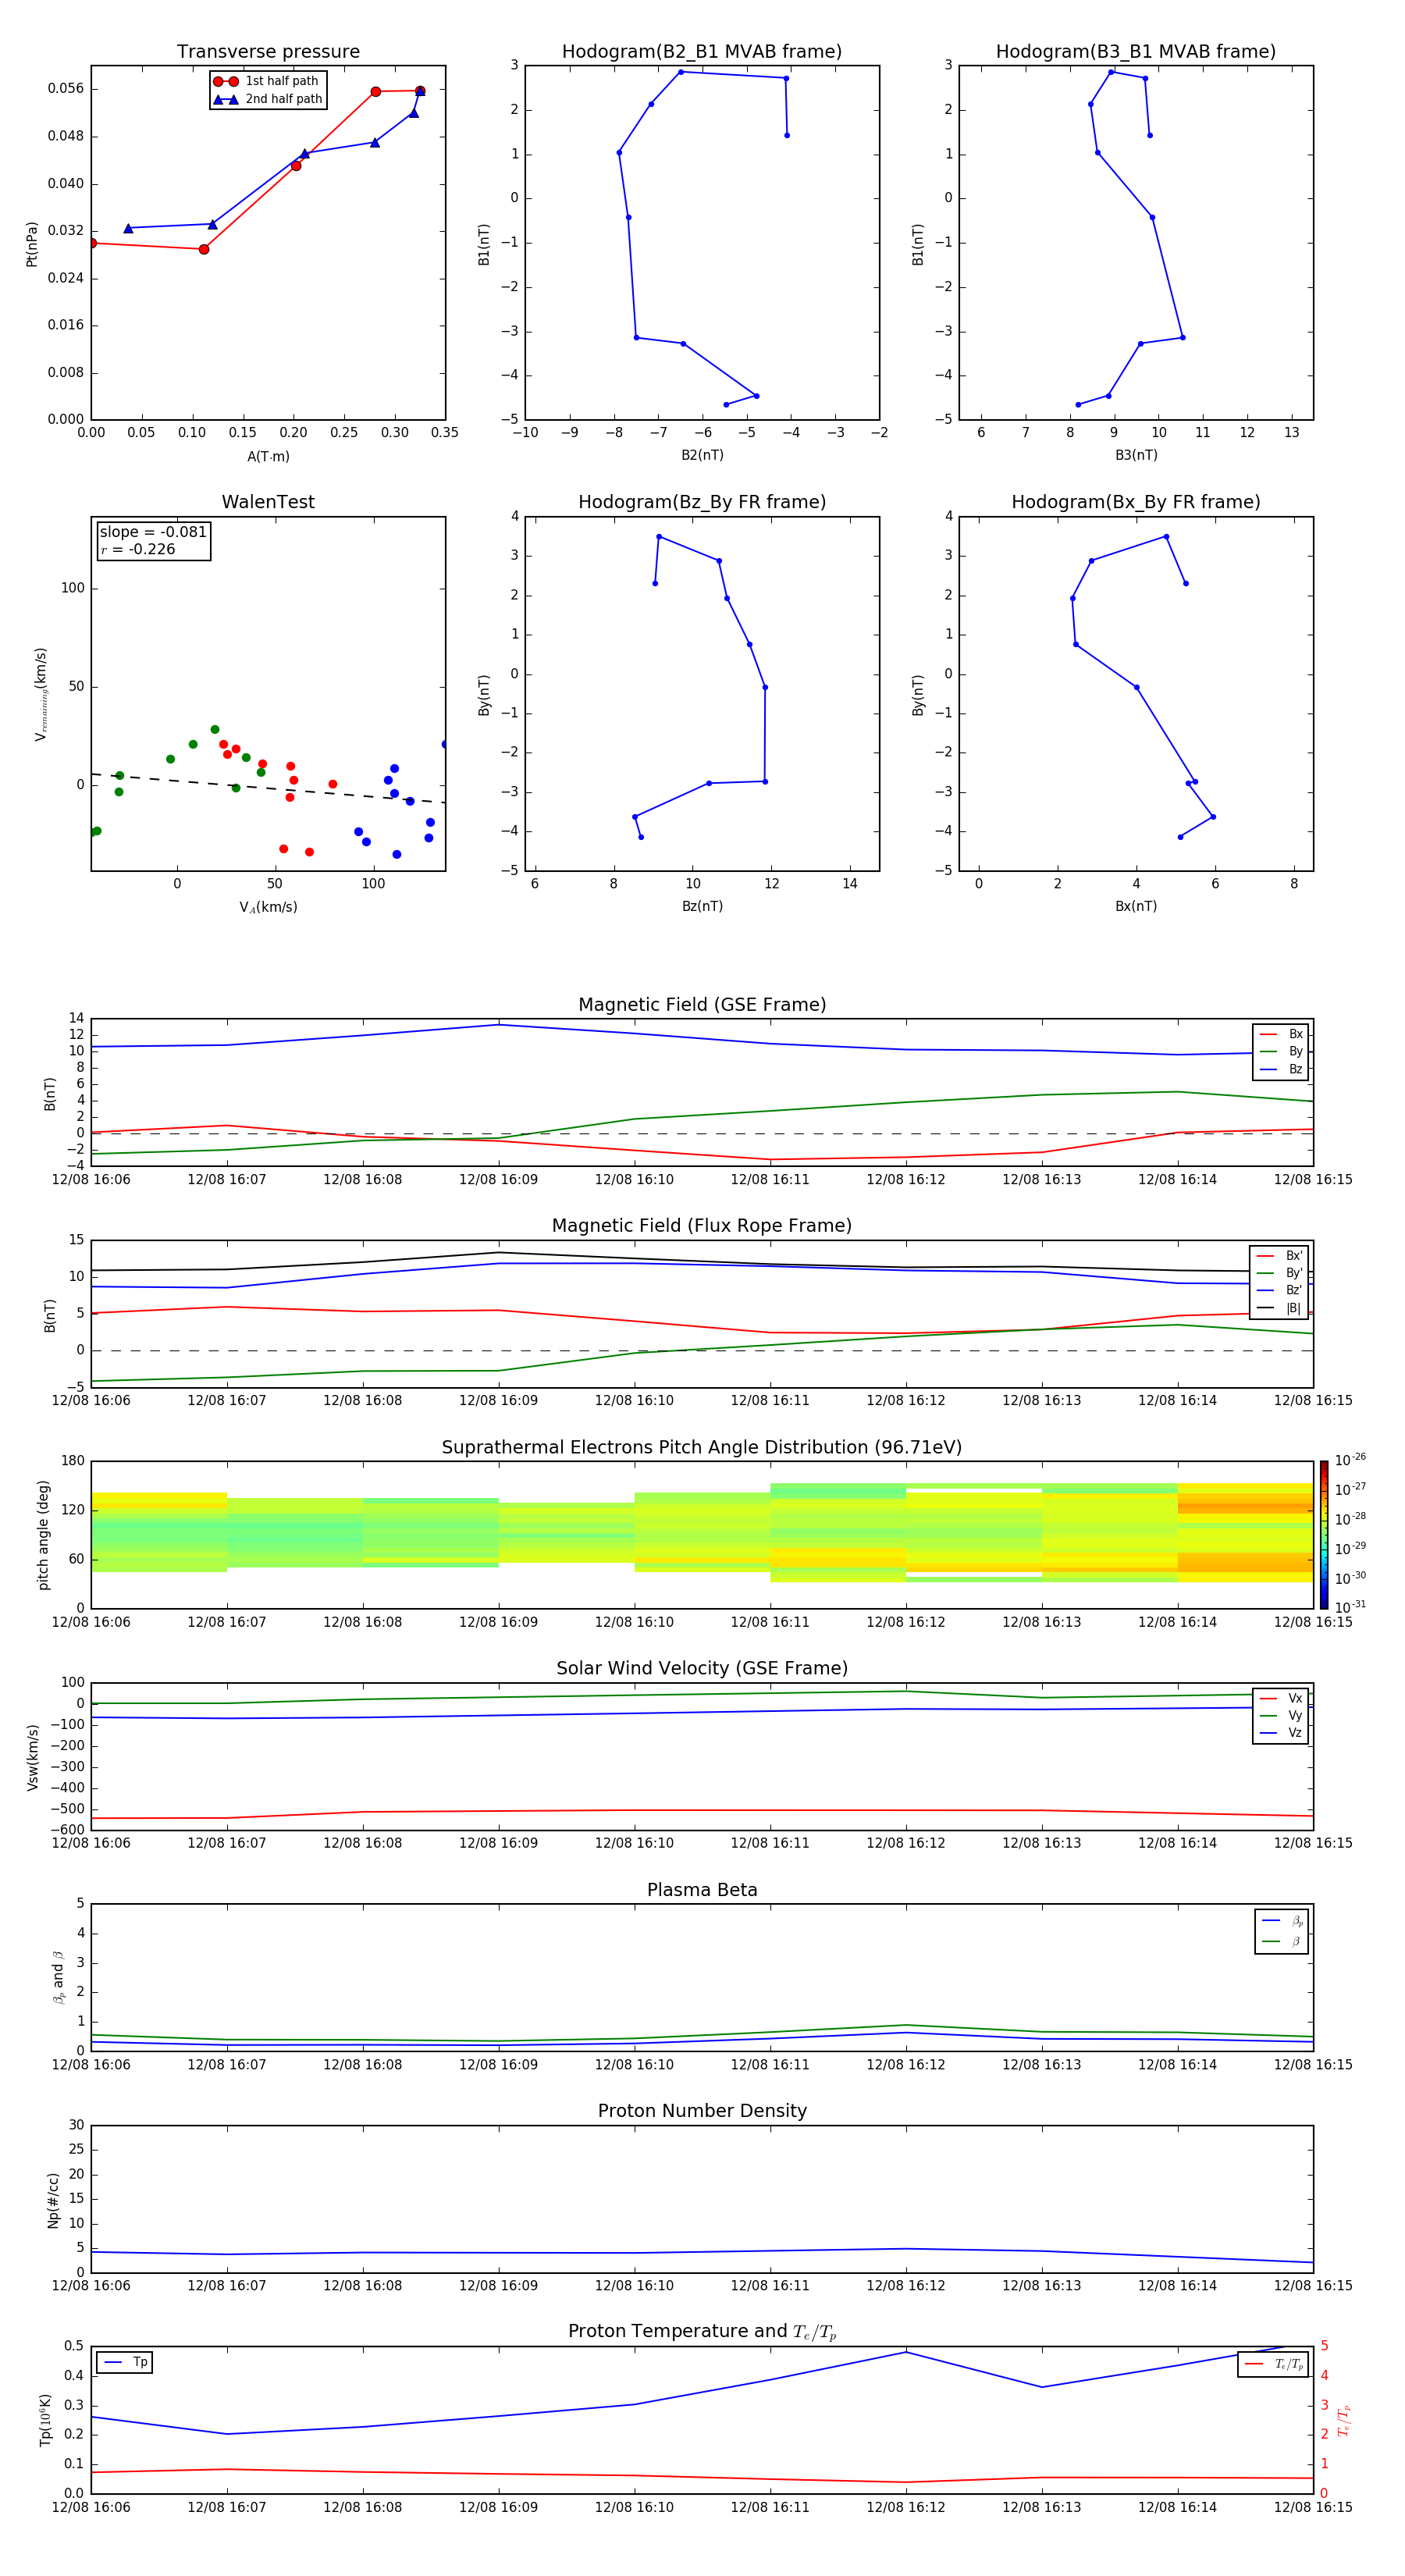The height and width of the screenshot is (2576, 1405).
Task: Click the top-right red marker in Transverse pressure
Action: 420,91
